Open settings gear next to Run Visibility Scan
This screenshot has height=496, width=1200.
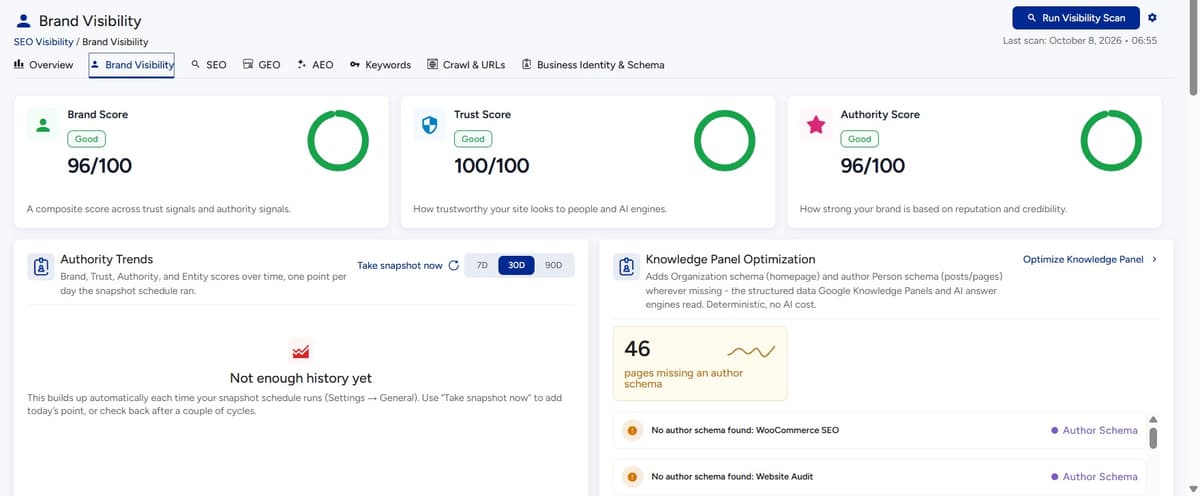click(1152, 18)
